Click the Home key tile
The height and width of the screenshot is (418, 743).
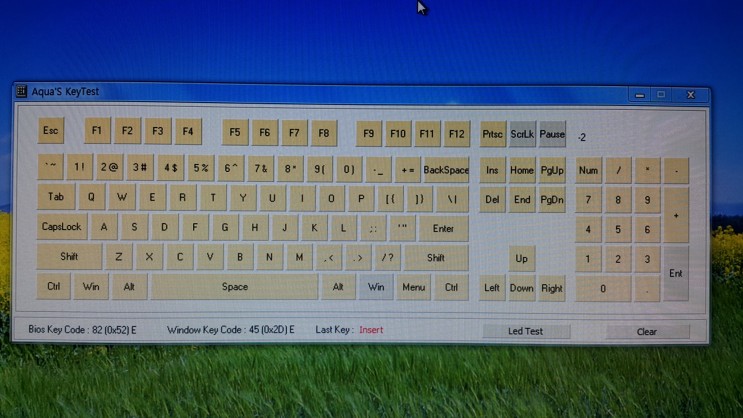522,170
